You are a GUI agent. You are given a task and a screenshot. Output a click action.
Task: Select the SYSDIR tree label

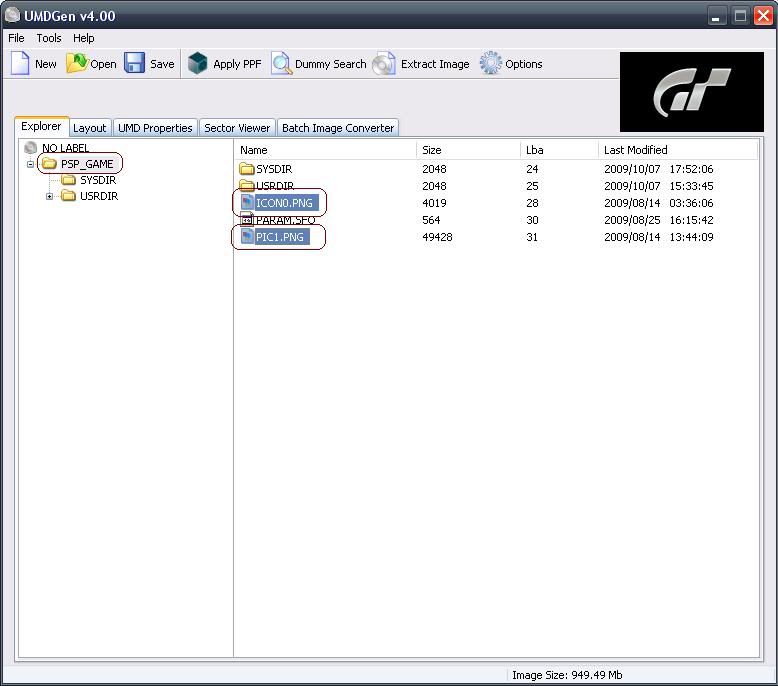(98, 180)
